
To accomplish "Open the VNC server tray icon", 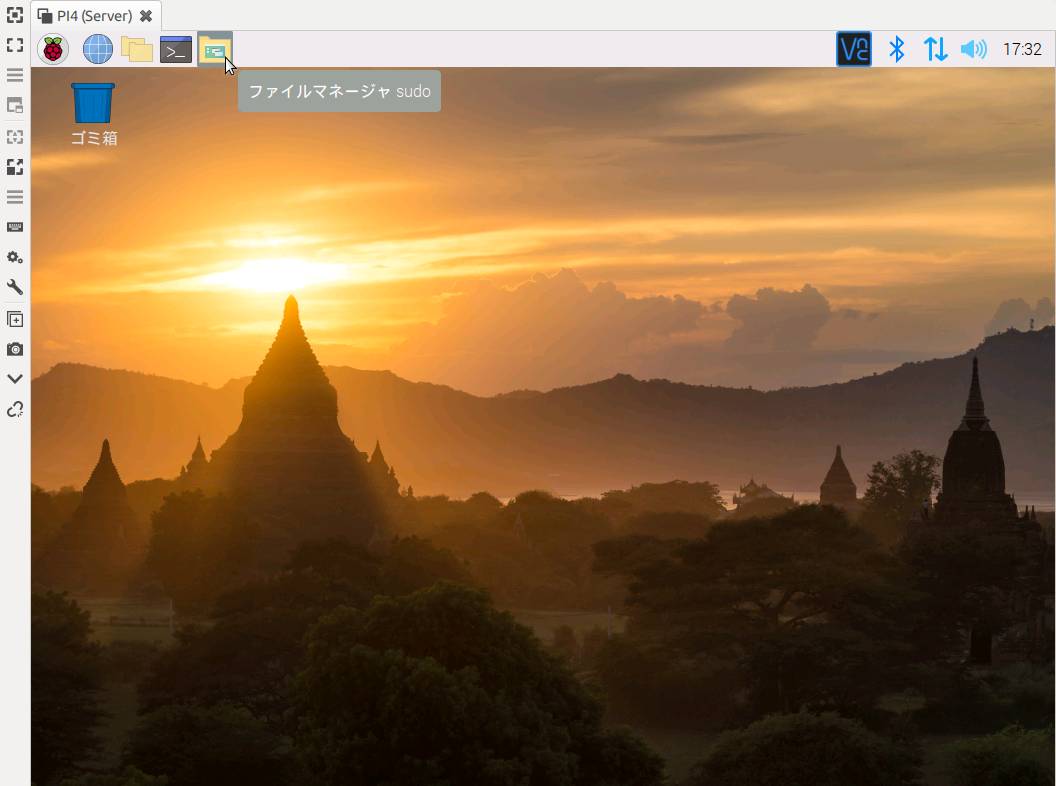I will 853,49.
